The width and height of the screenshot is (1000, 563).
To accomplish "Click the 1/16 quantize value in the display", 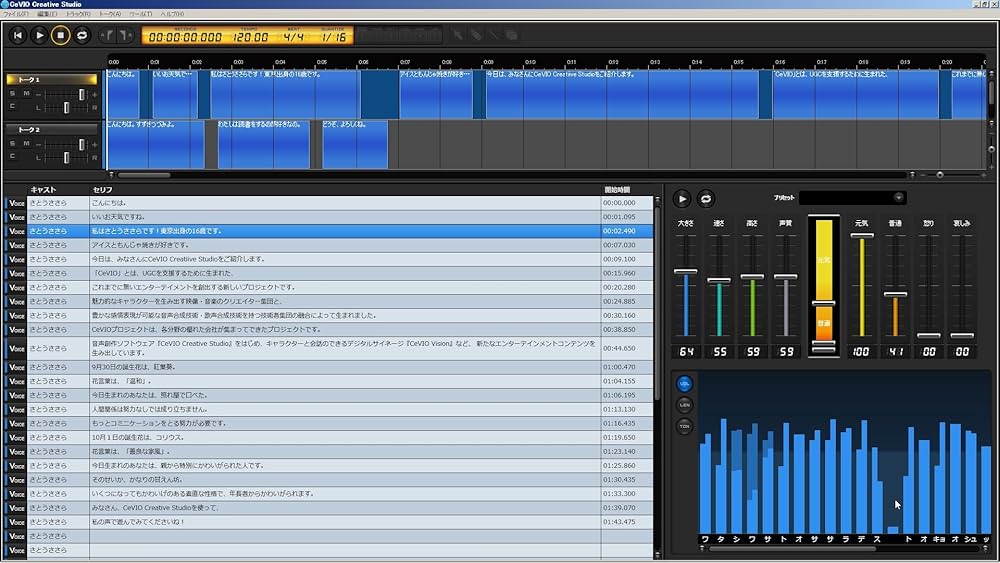I will pyautogui.click(x=332, y=36).
